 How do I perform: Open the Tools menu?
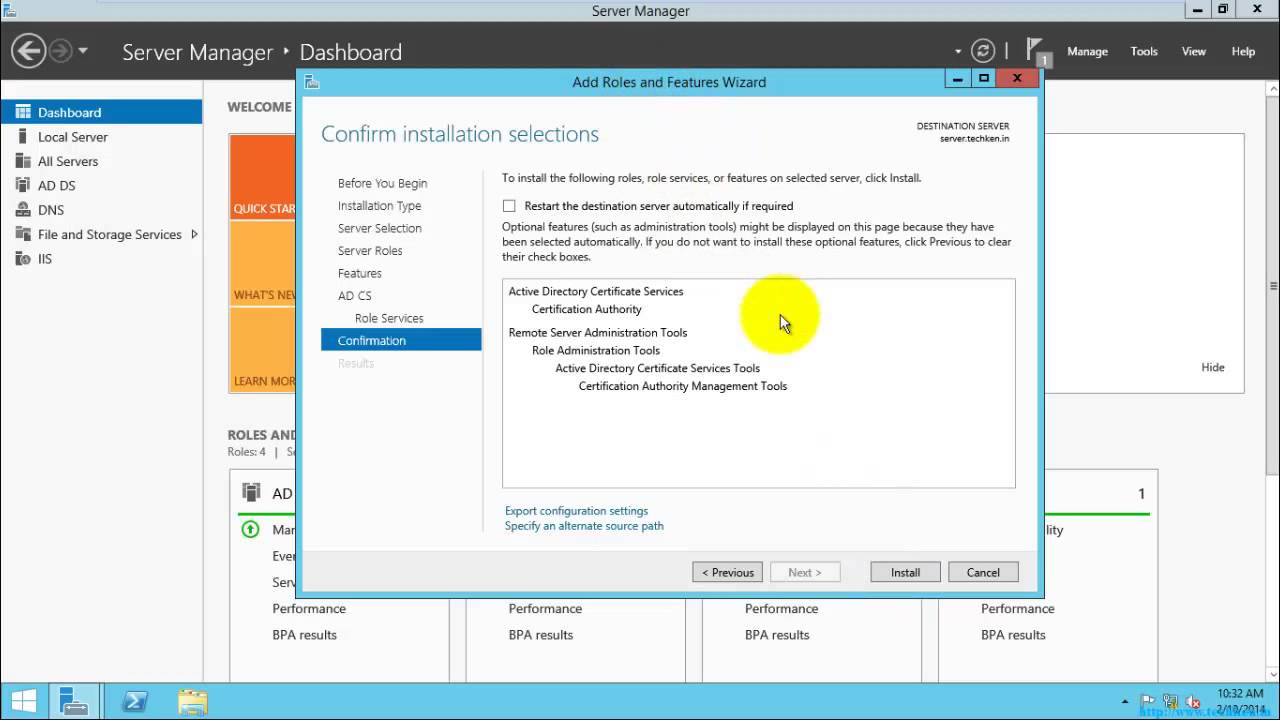coord(1144,51)
